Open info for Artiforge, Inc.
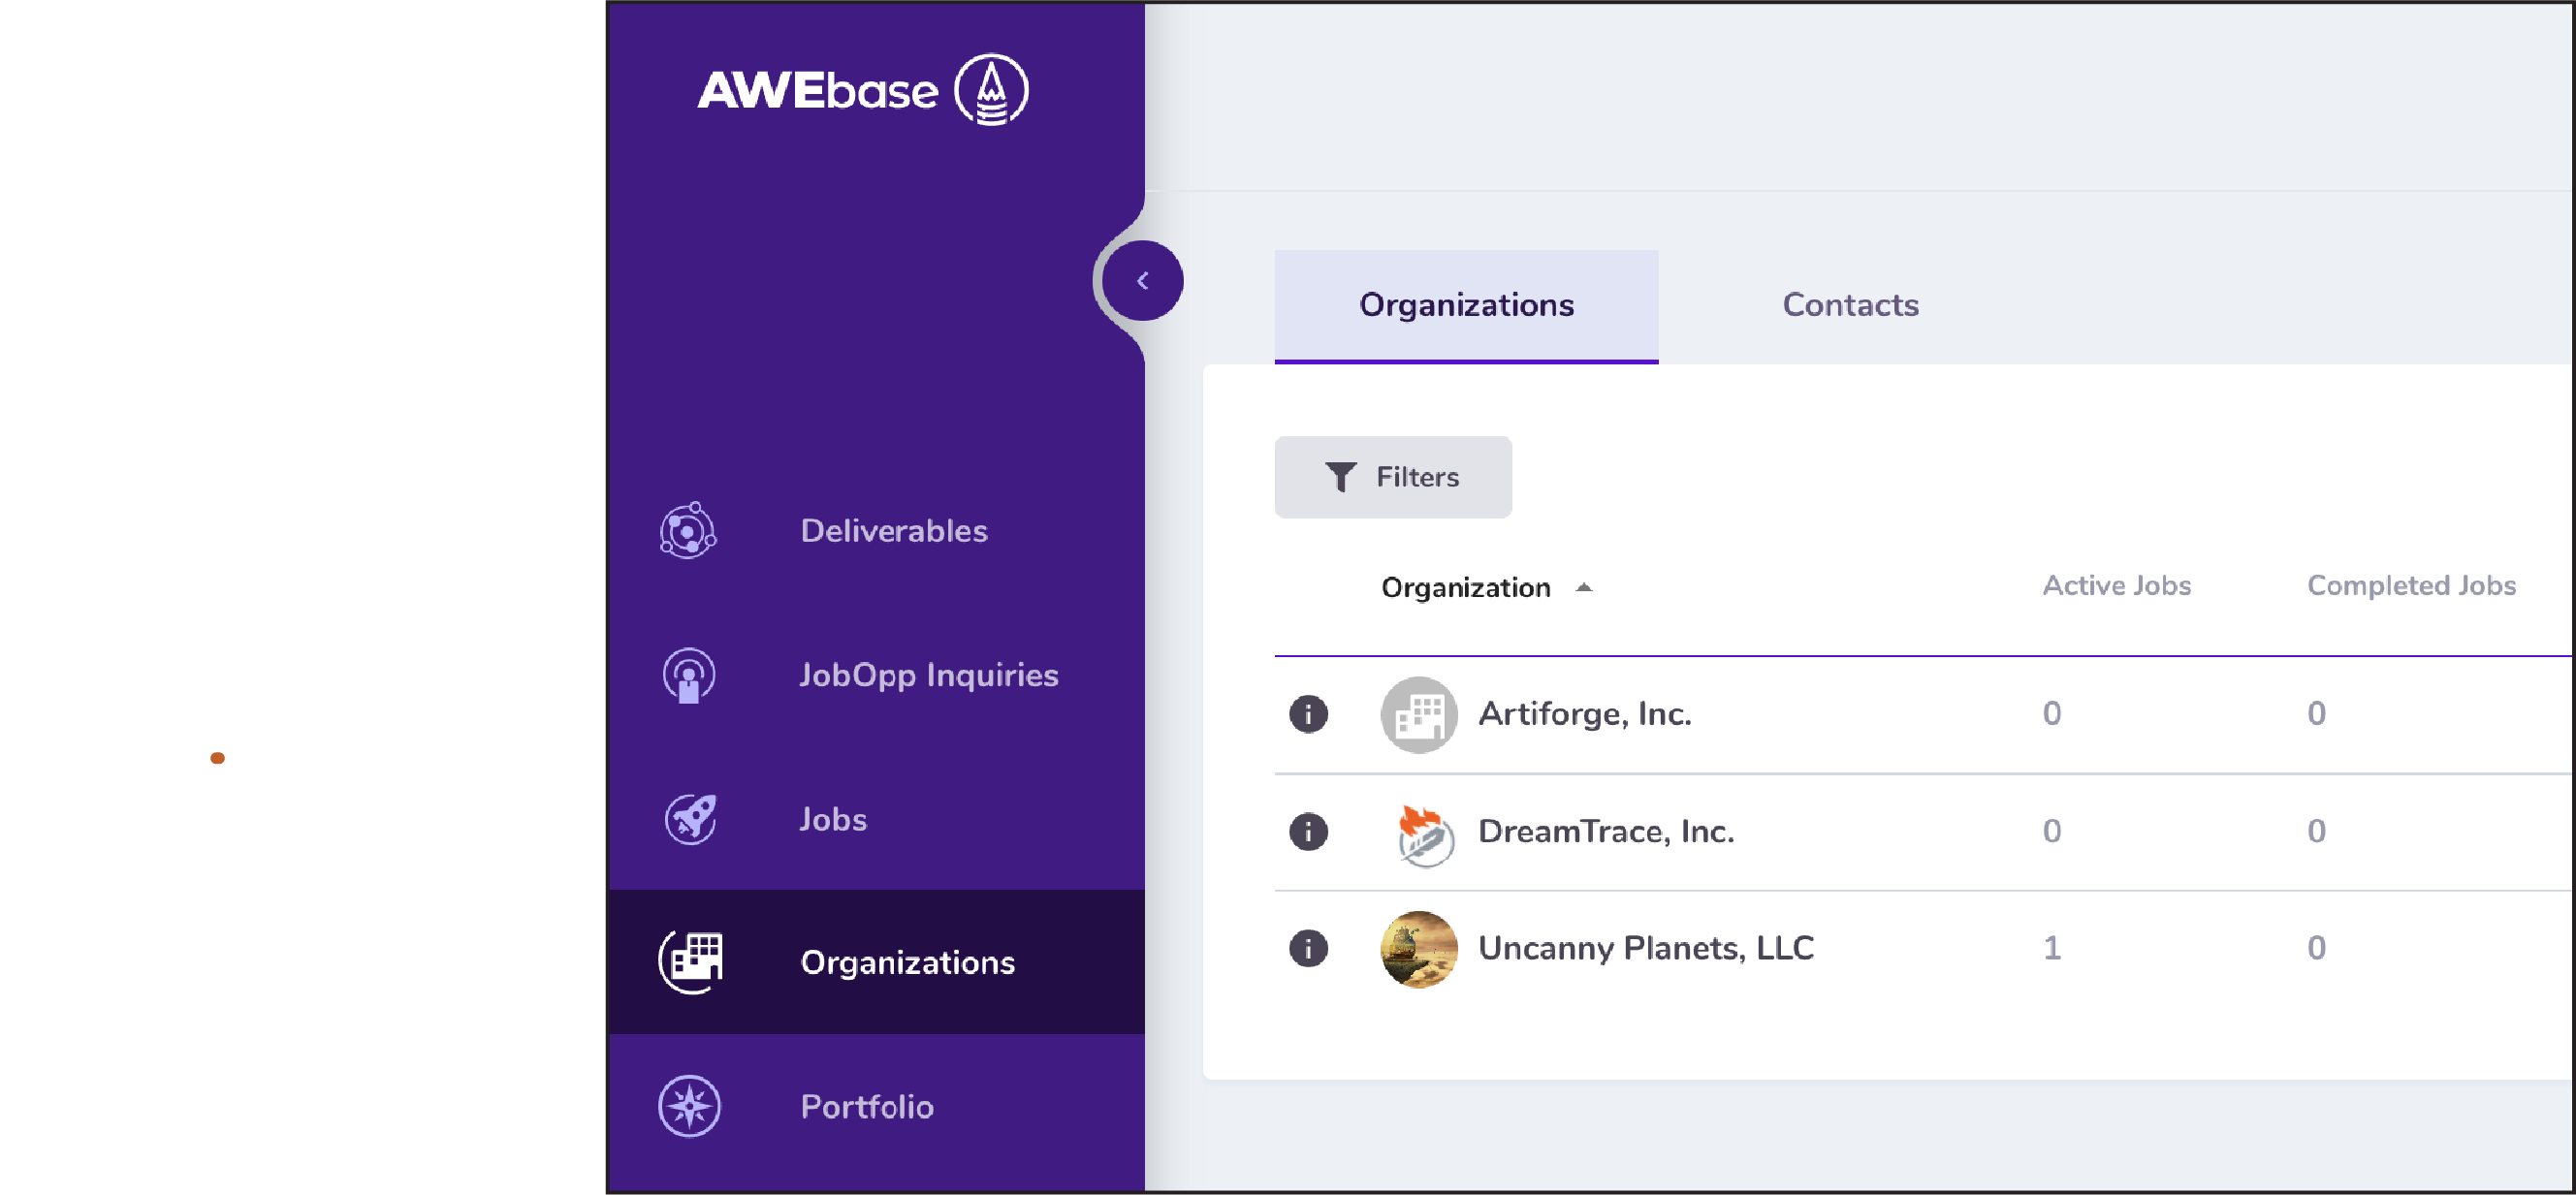Viewport: 2576px width, 1195px height. [x=1308, y=714]
